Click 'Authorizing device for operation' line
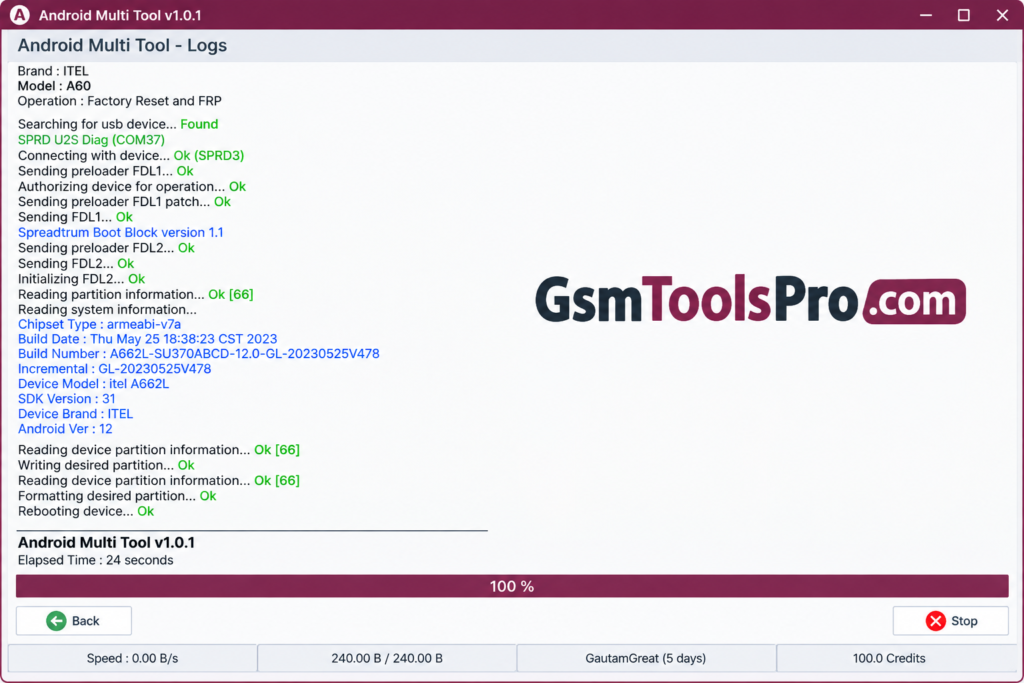This screenshot has height=683, width=1024. click(x=132, y=187)
